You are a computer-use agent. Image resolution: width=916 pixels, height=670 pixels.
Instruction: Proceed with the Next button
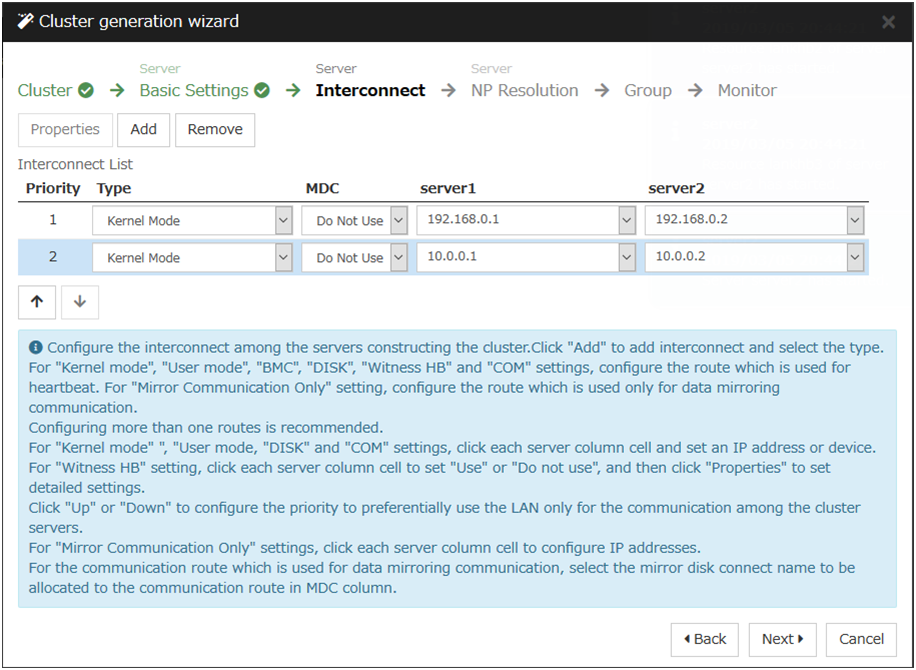tap(783, 639)
